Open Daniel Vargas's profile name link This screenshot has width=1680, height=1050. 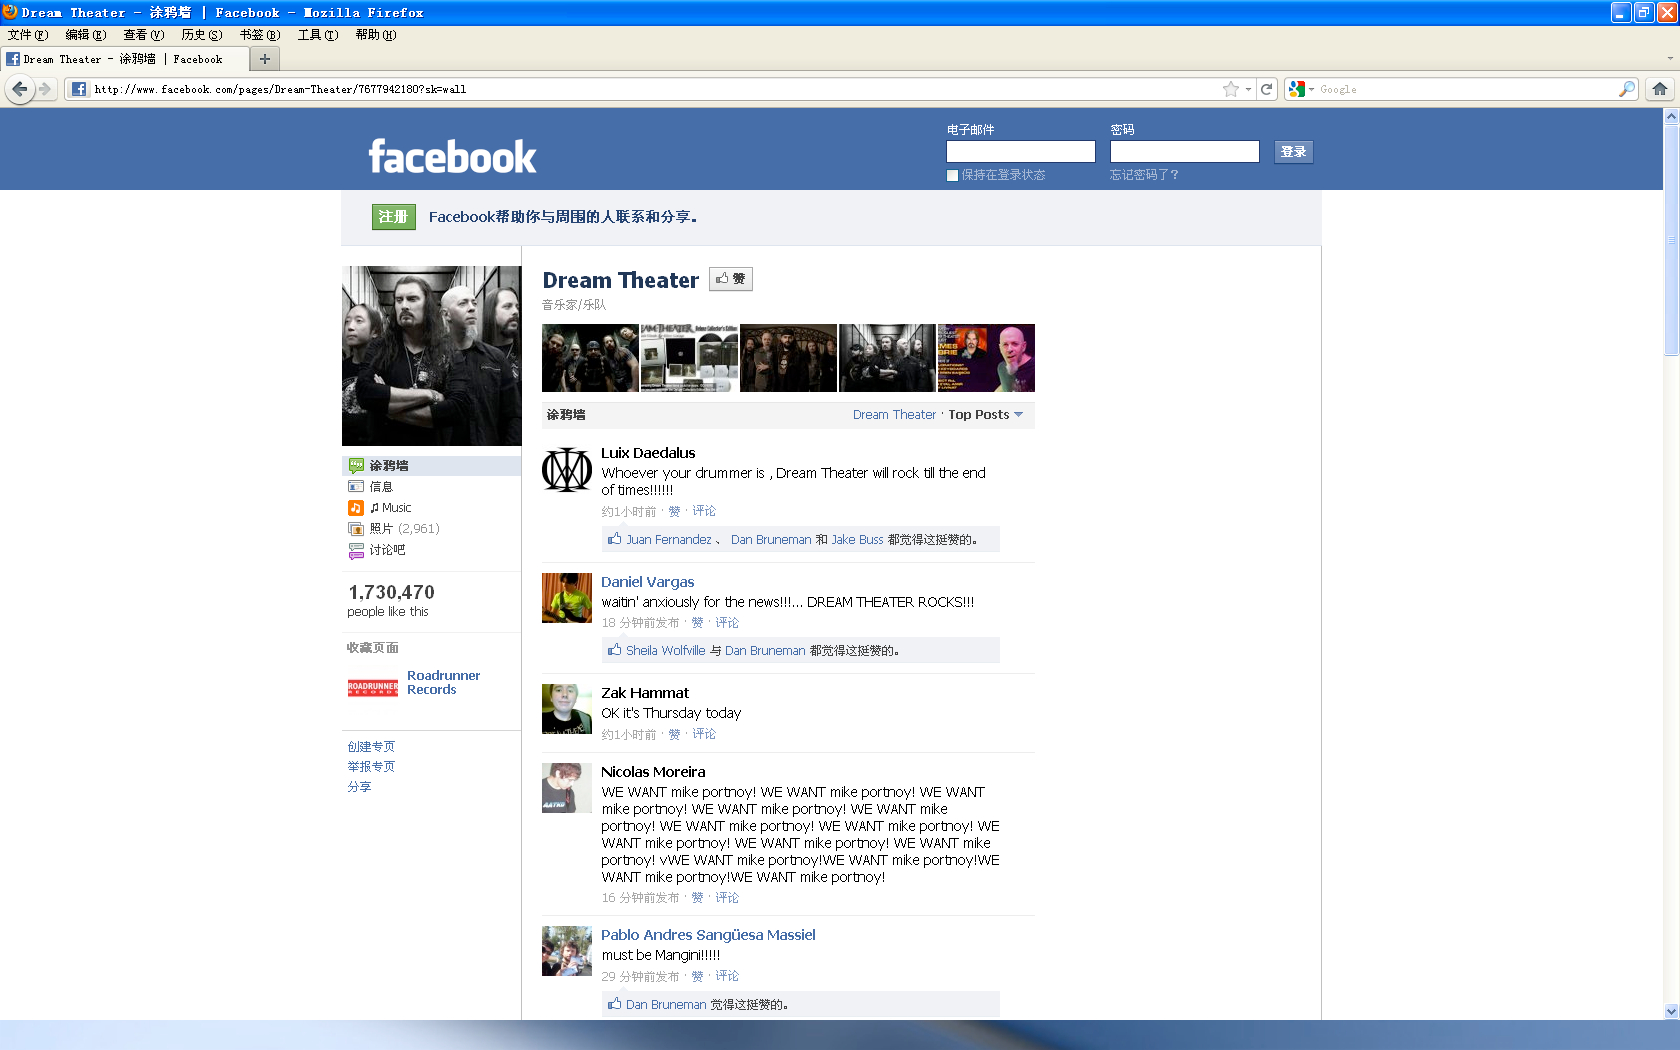(x=647, y=582)
